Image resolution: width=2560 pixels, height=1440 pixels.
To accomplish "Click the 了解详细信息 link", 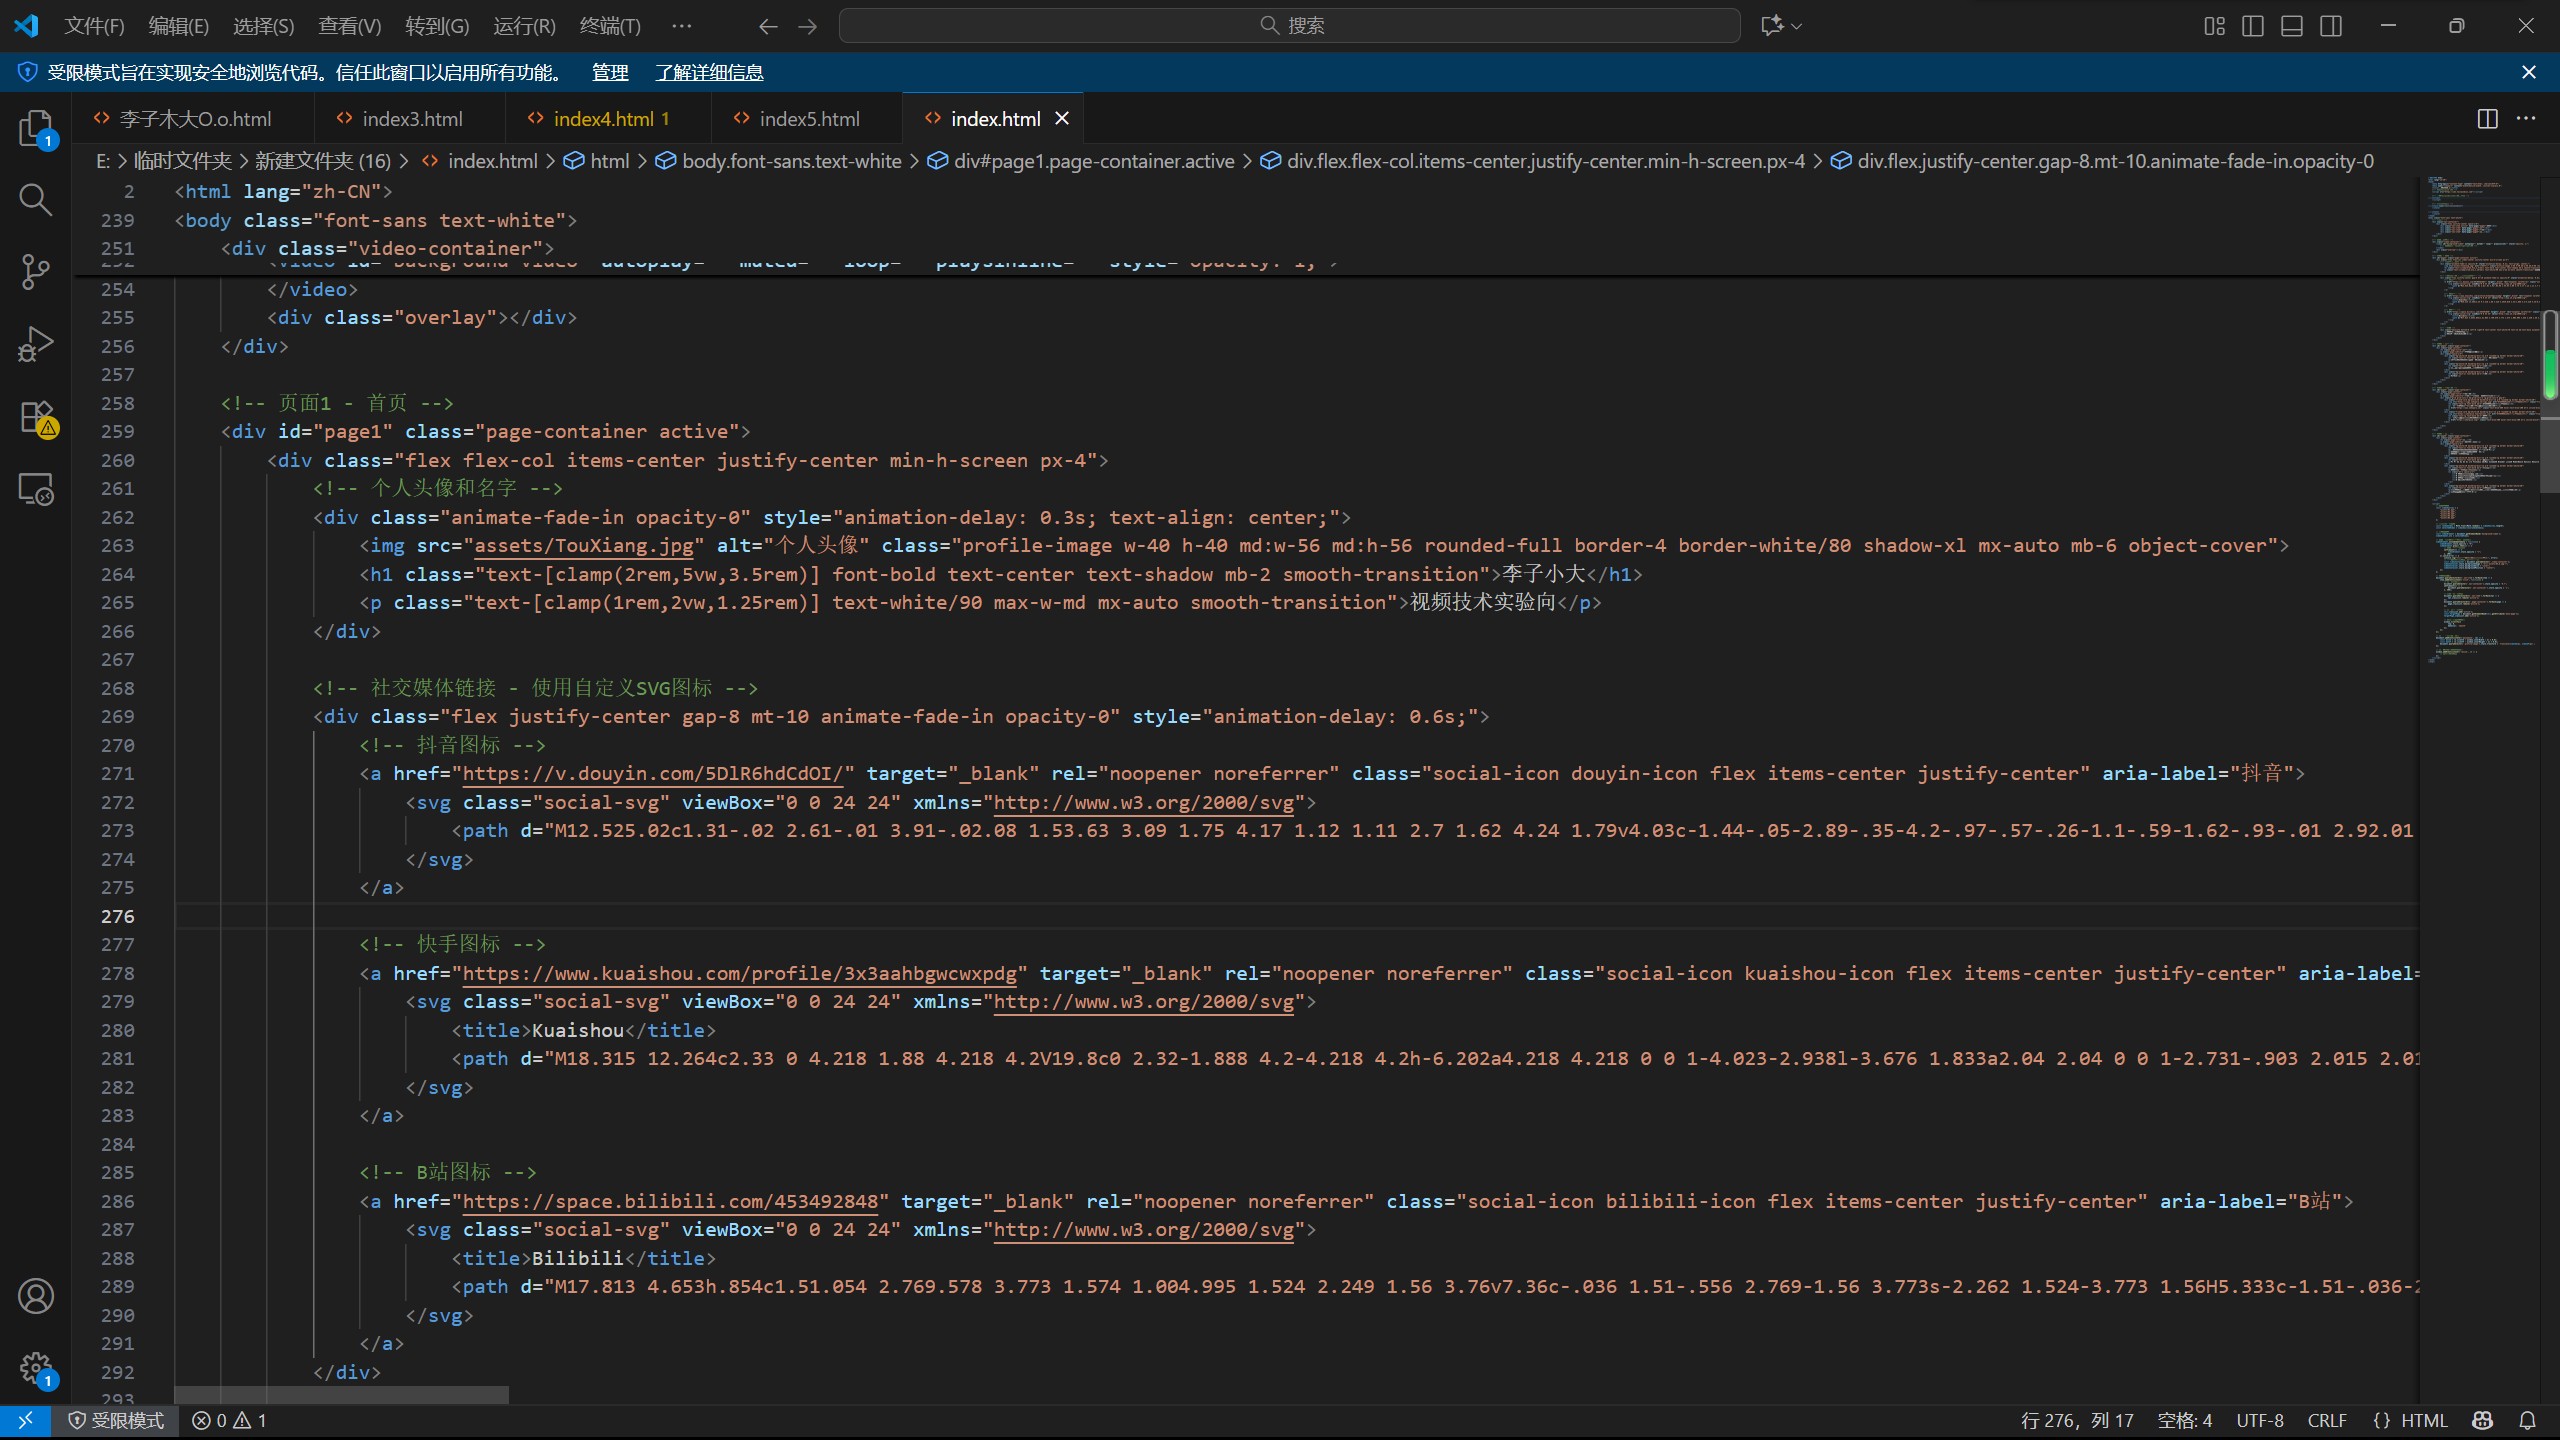I will click(709, 72).
